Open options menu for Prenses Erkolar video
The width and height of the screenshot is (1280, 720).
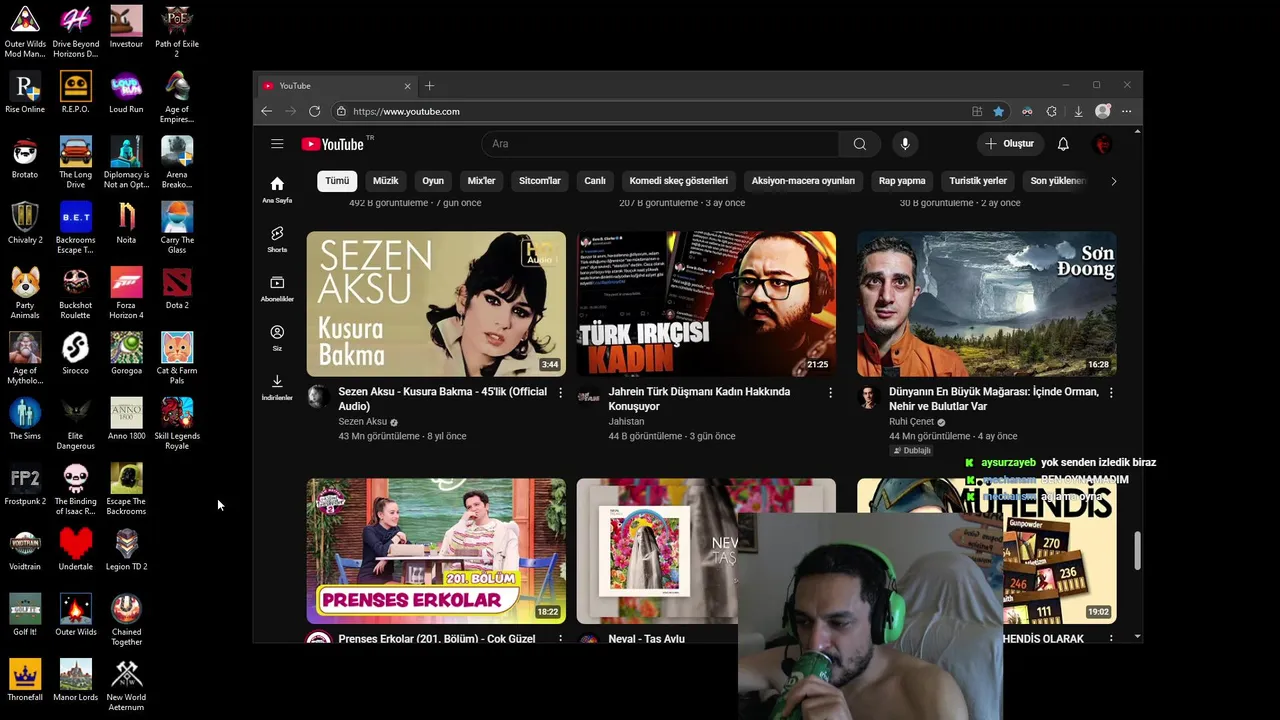pos(560,638)
